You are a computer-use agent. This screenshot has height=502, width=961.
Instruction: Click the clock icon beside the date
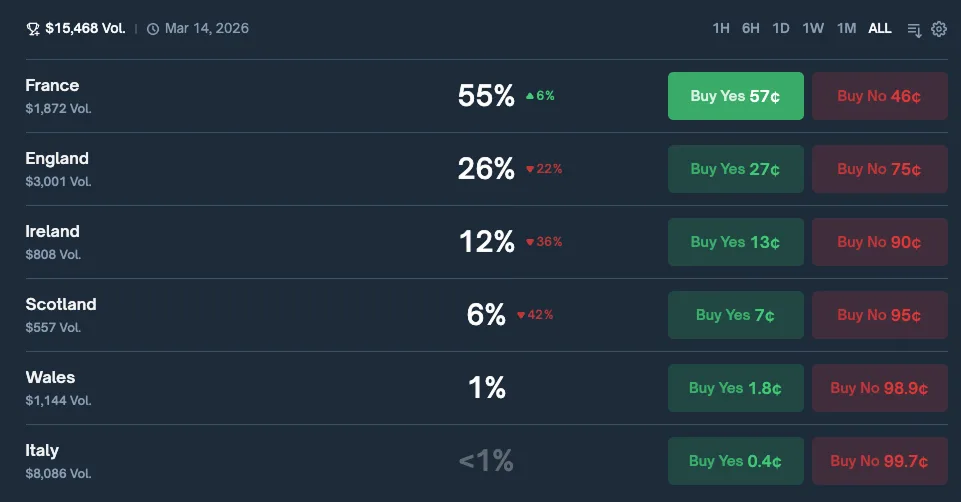[153, 29]
